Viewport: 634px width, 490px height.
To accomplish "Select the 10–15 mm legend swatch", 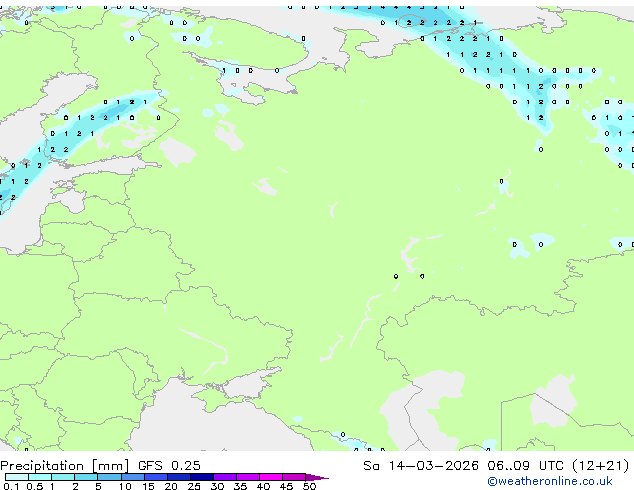I will point(133,477).
